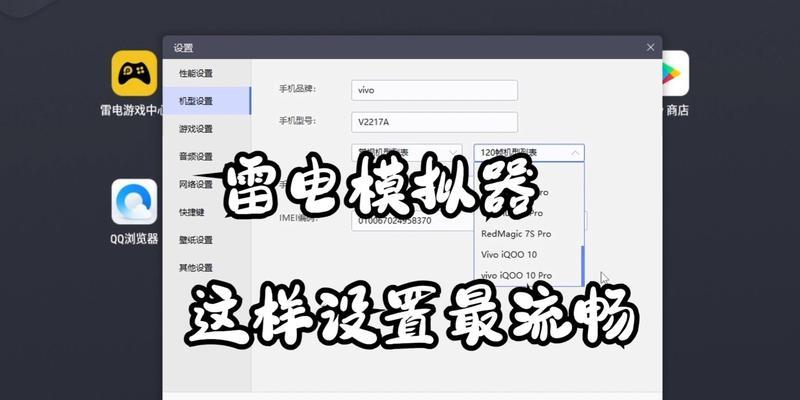
Task: Launch the QQ浏览器 app icon
Action: [134, 202]
